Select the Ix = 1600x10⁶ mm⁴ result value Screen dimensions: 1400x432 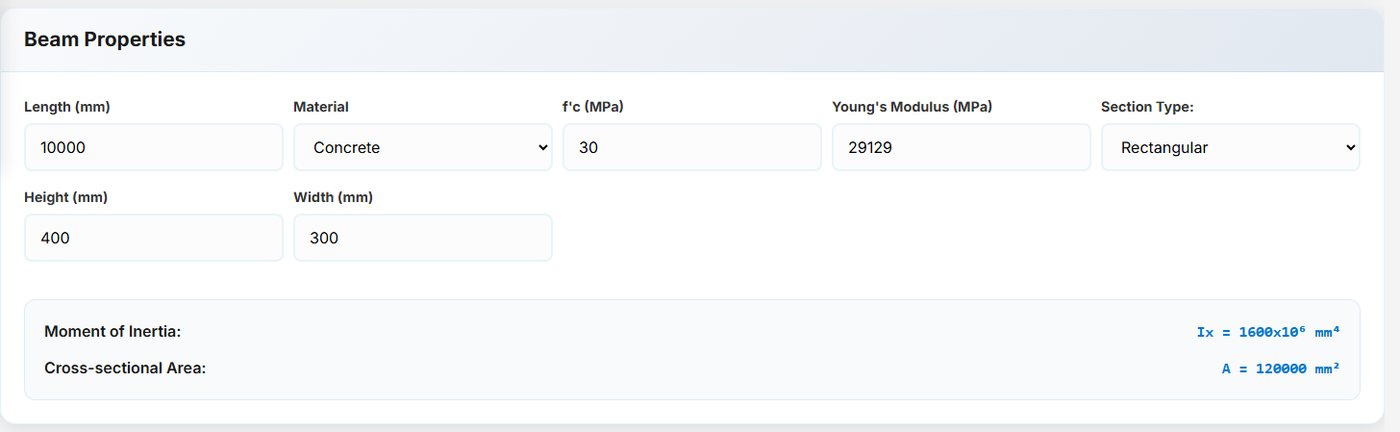[1268, 332]
